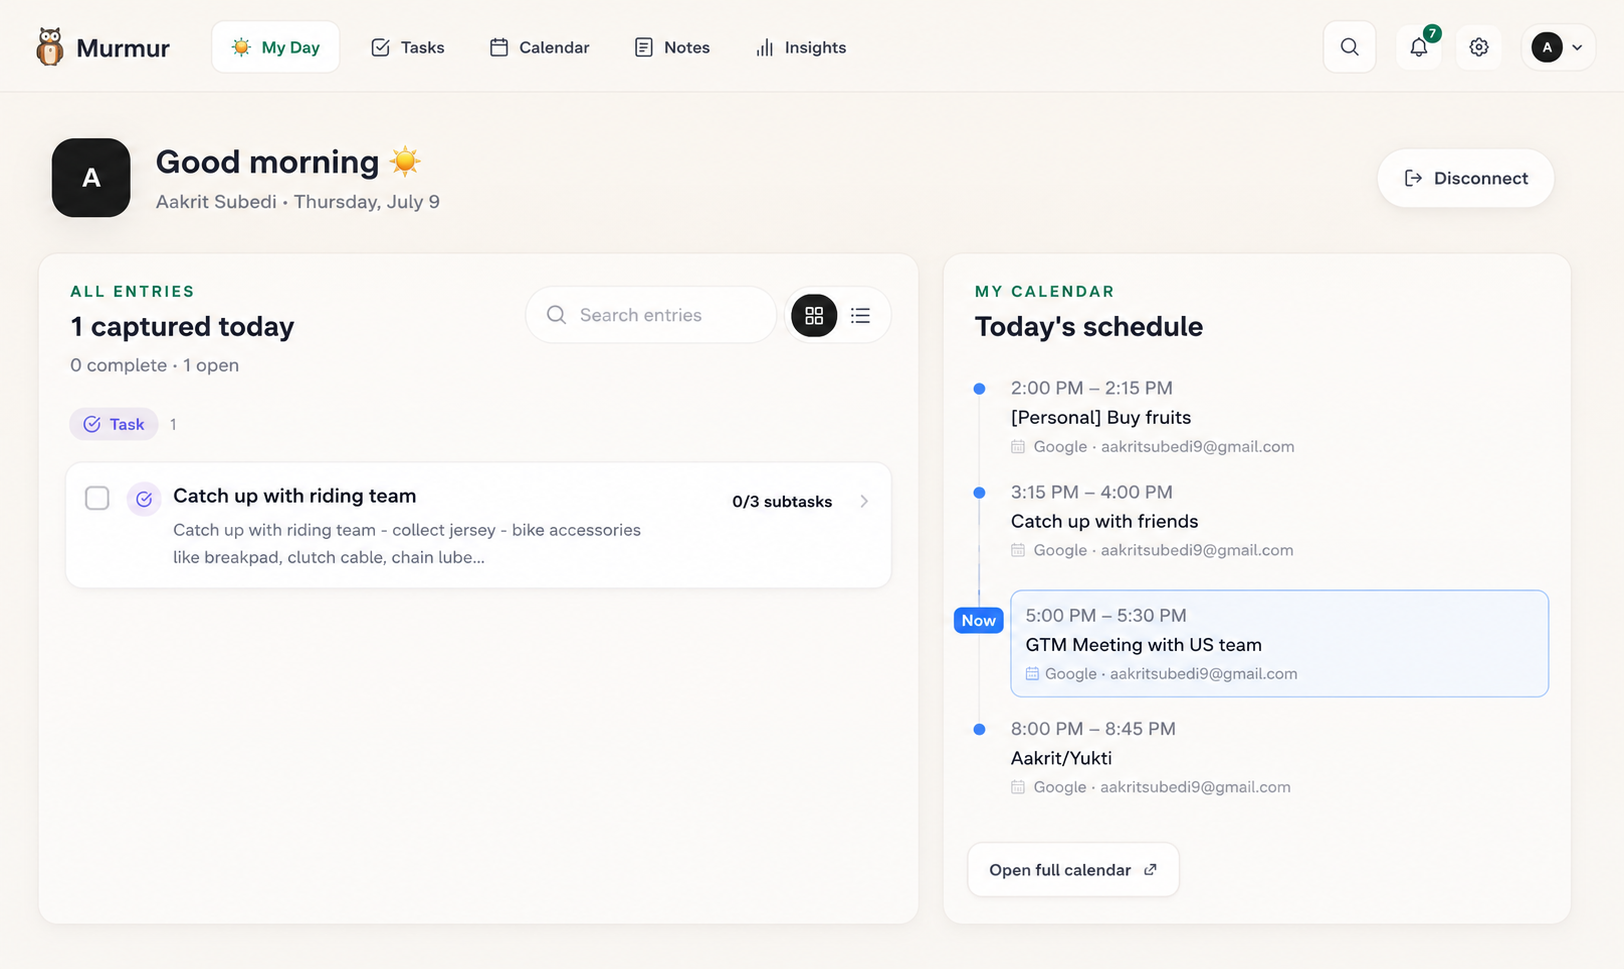Select the 2:00 PM timeline dot
This screenshot has height=969, width=1624.
pos(979,389)
